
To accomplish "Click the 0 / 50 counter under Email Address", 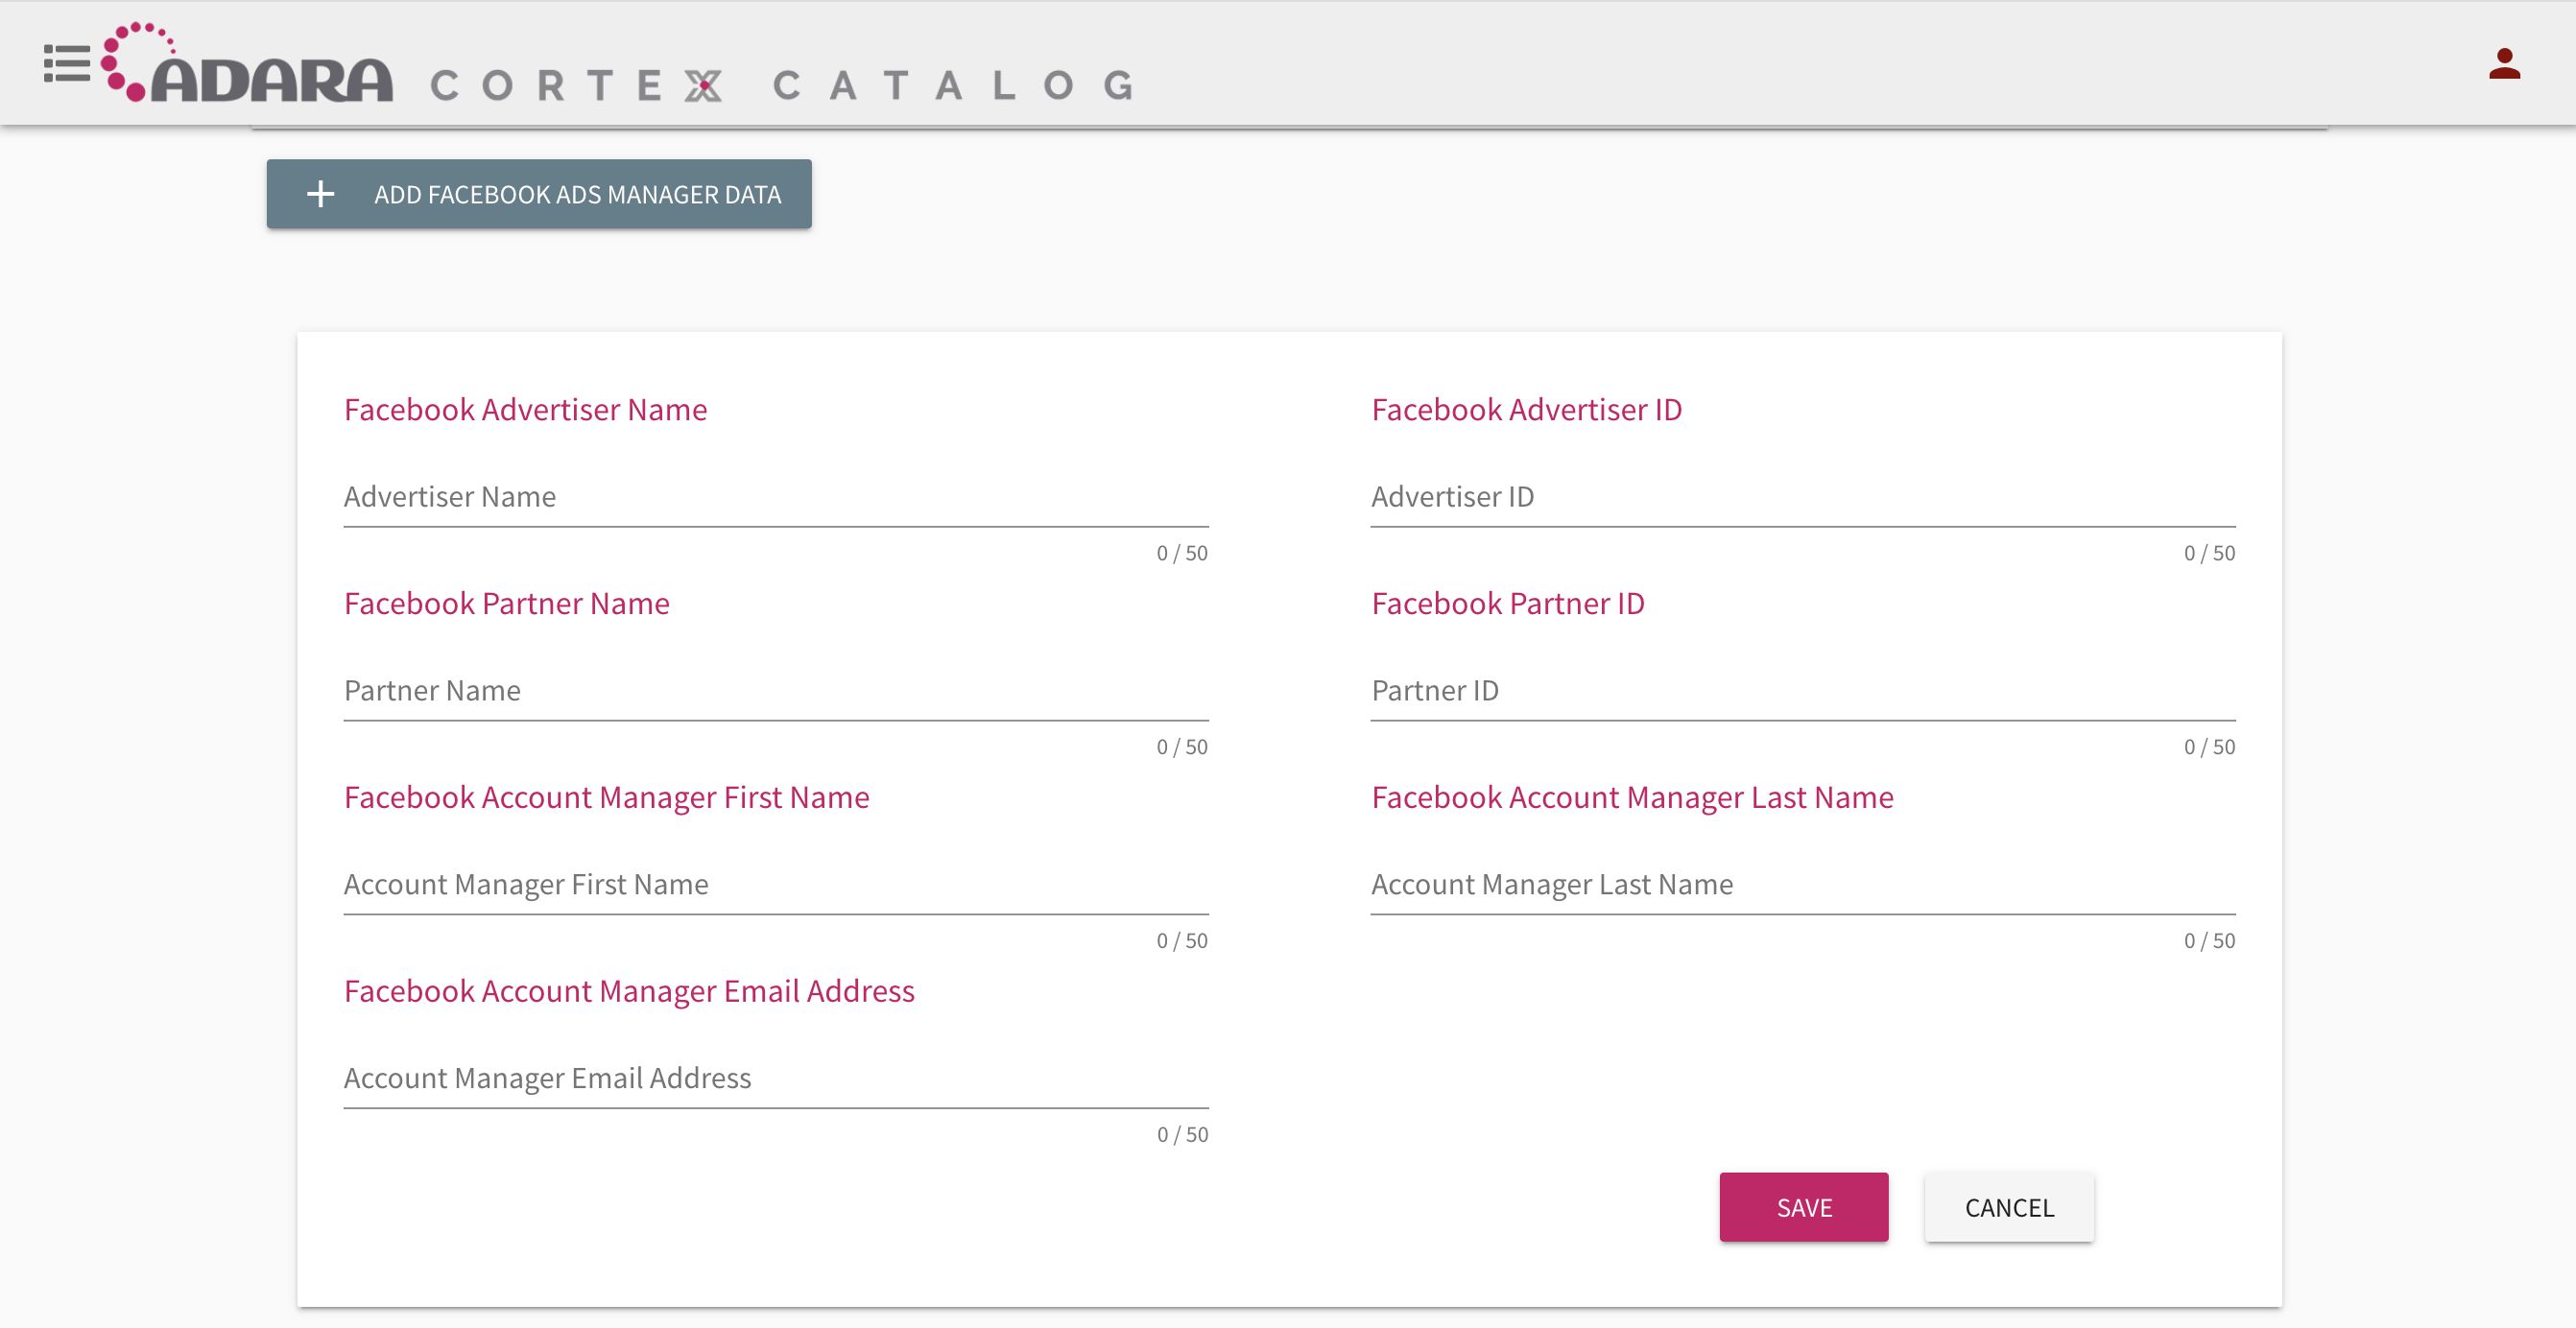I will pyautogui.click(x=1182, y=1135).
